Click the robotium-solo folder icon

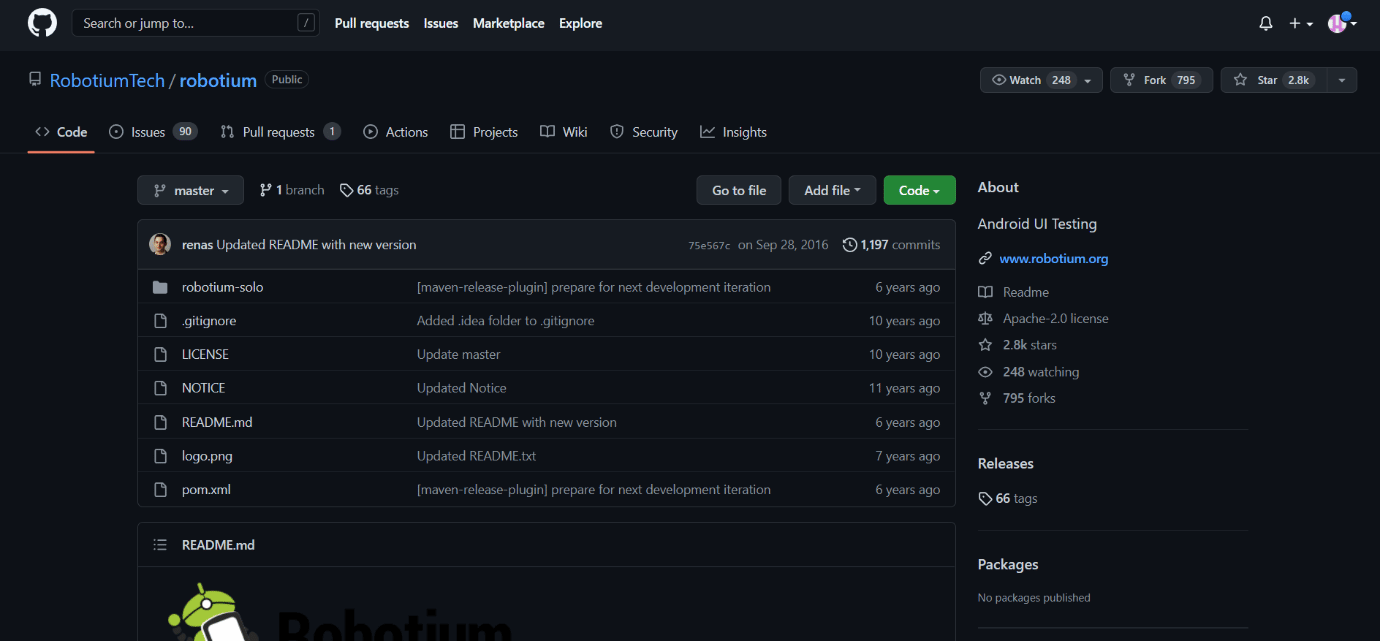pos(160,287)
